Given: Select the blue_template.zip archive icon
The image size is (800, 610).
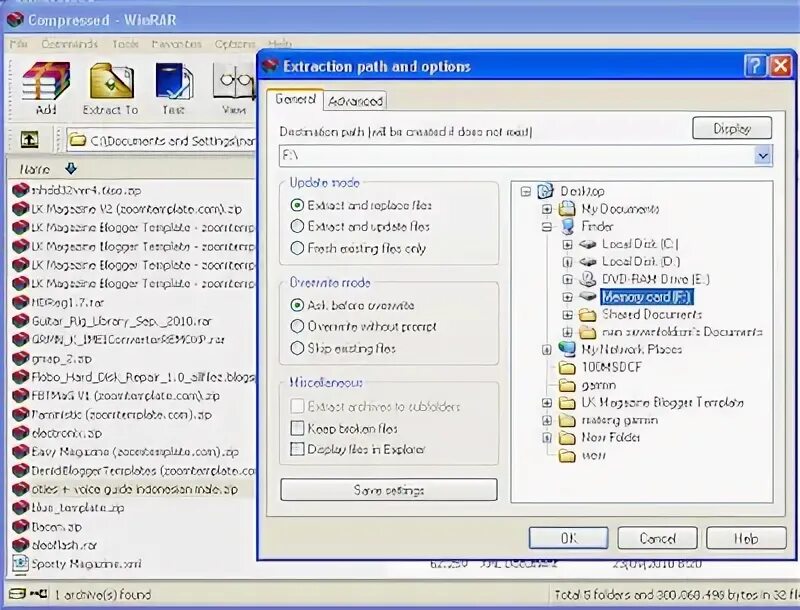Looking at the screenshot, I should click(20, 508).
